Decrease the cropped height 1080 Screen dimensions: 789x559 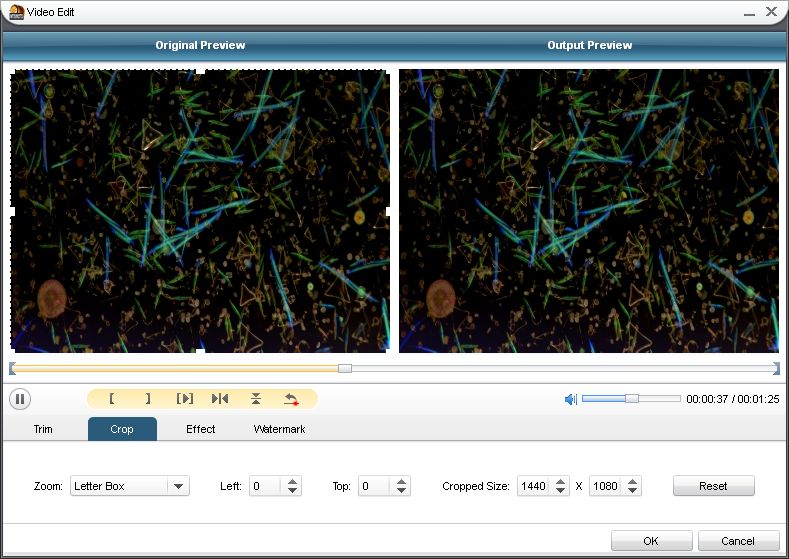[633, 491]
